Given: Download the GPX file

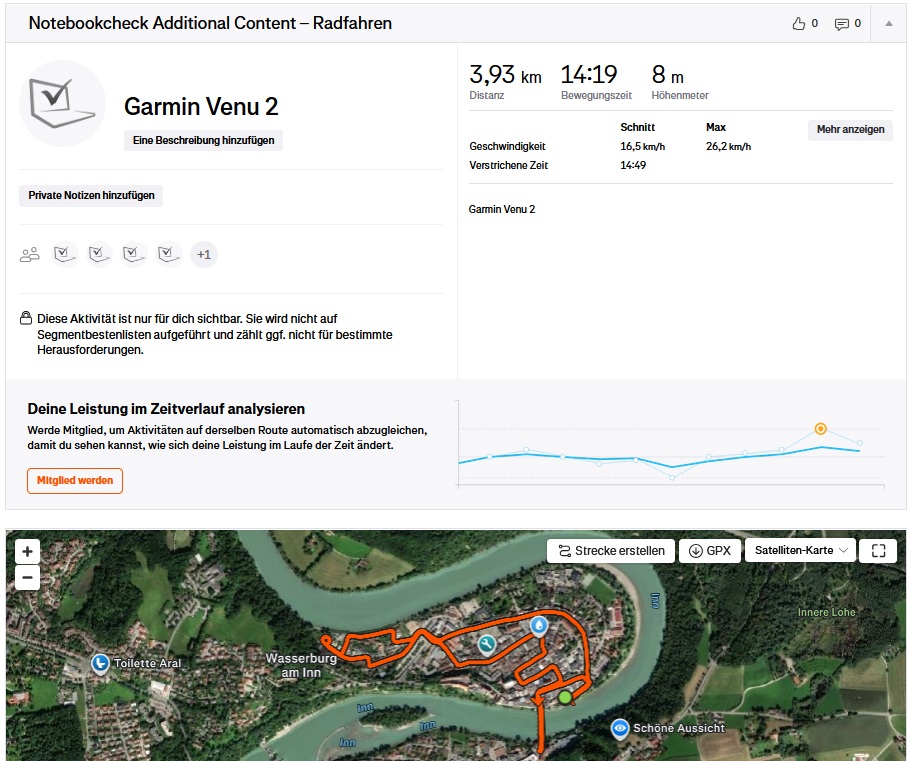Looking at the screenshot, I should (709, 551).
